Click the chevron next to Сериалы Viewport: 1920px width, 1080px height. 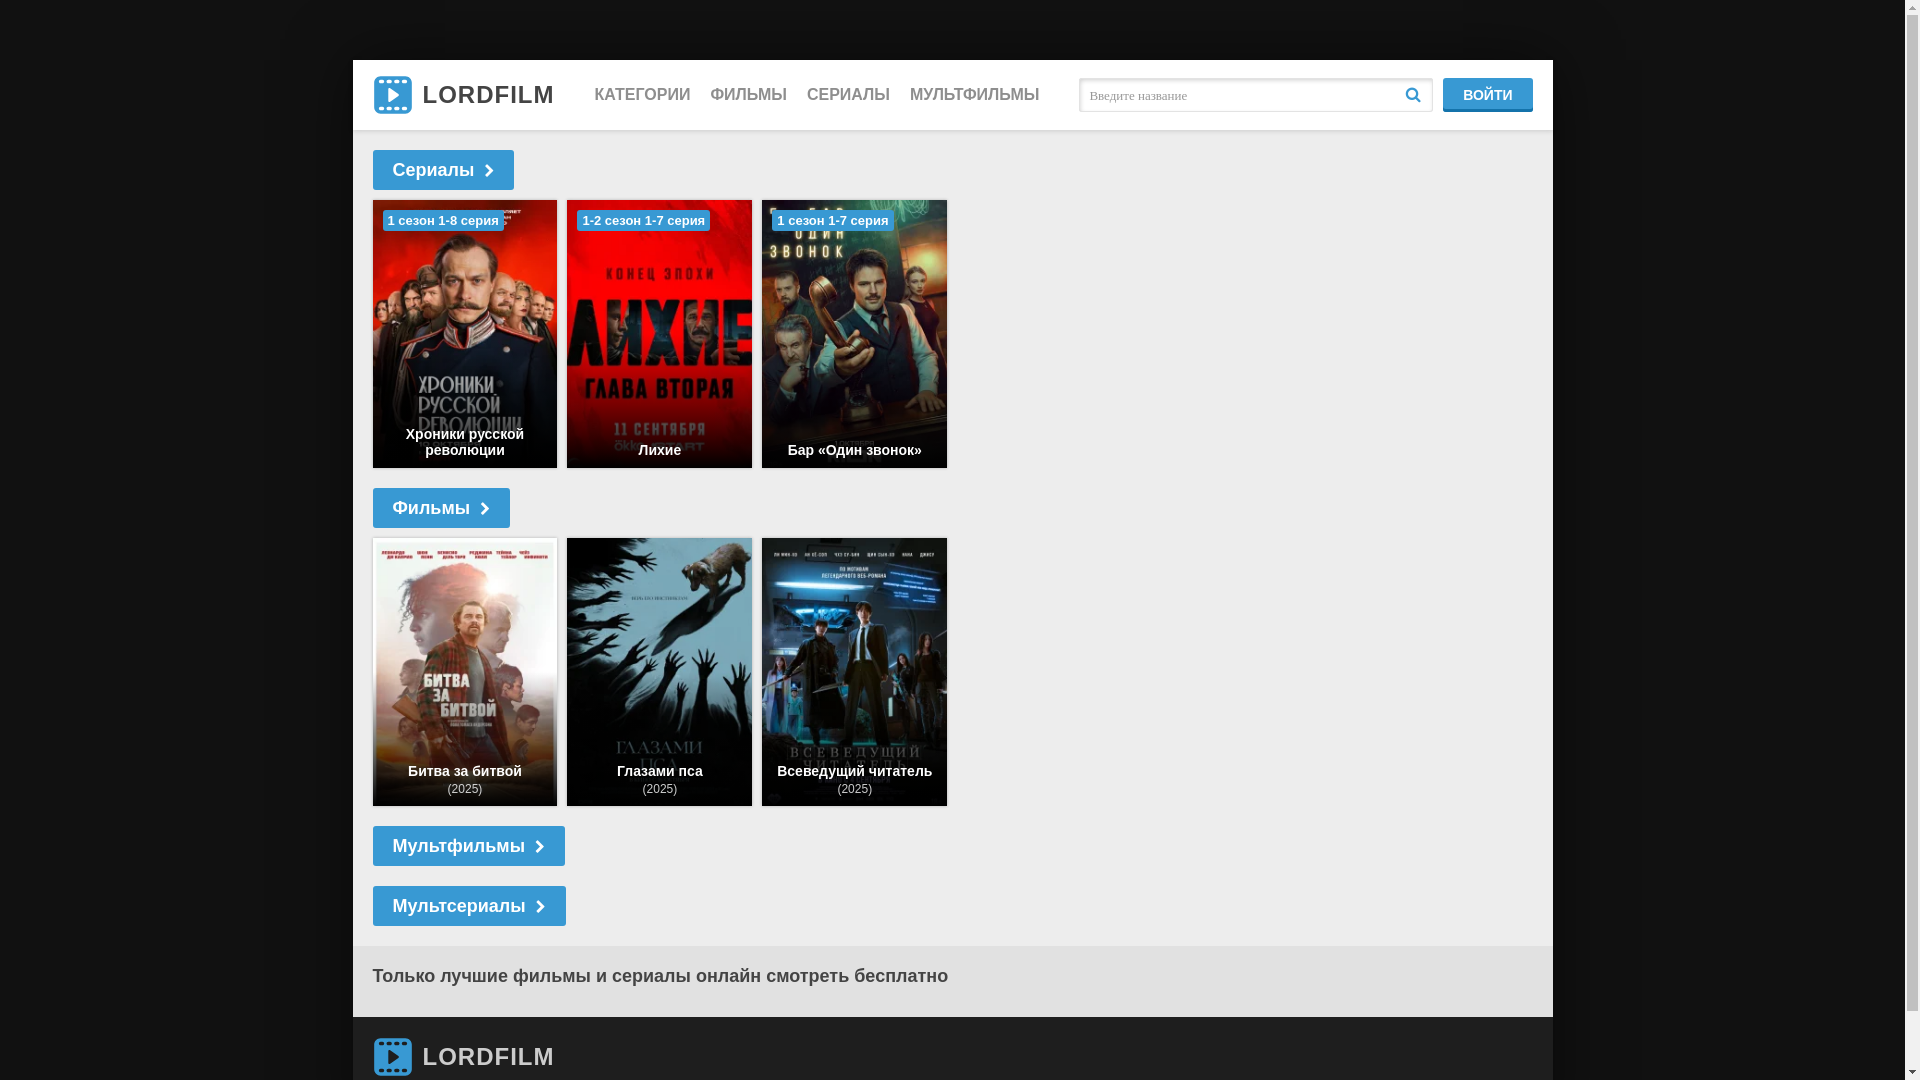(x=489, y=171)
